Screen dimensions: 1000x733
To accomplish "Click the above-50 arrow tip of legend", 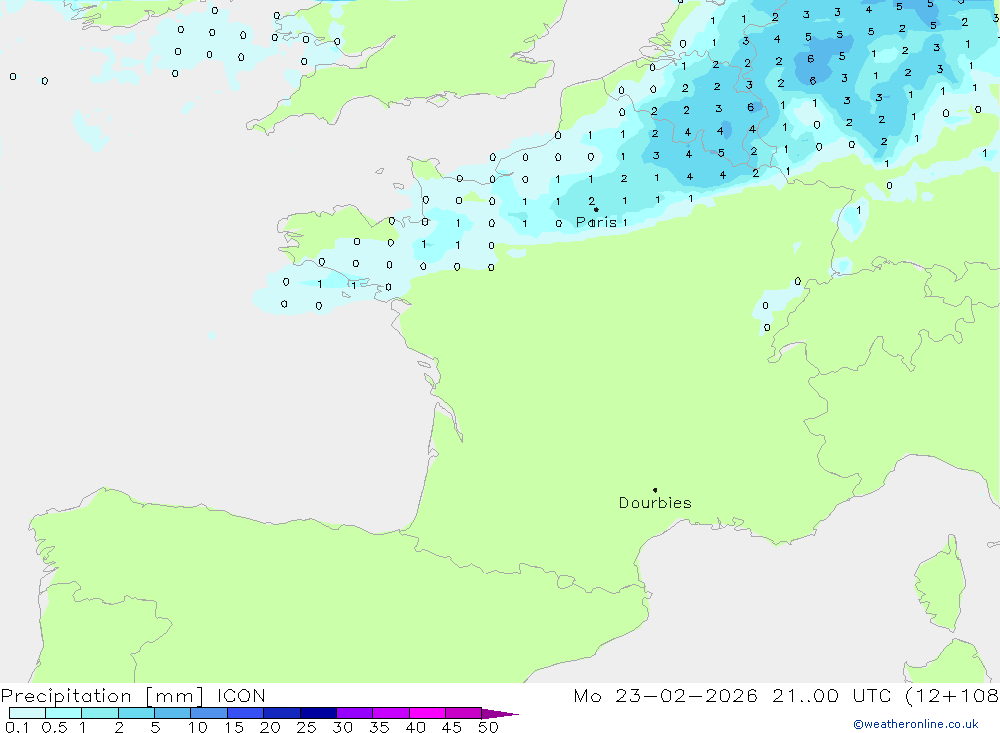I will click(x=500, y=713).
